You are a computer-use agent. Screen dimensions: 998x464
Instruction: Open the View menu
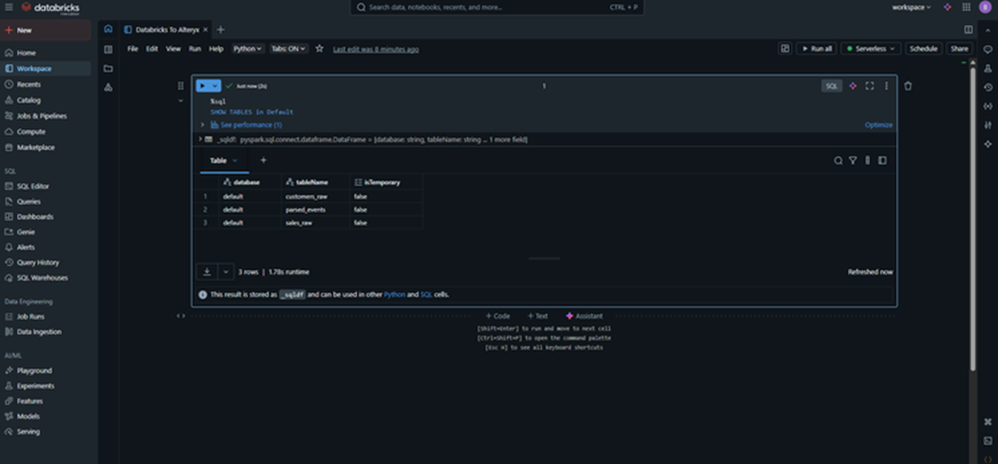coord(173,49)
